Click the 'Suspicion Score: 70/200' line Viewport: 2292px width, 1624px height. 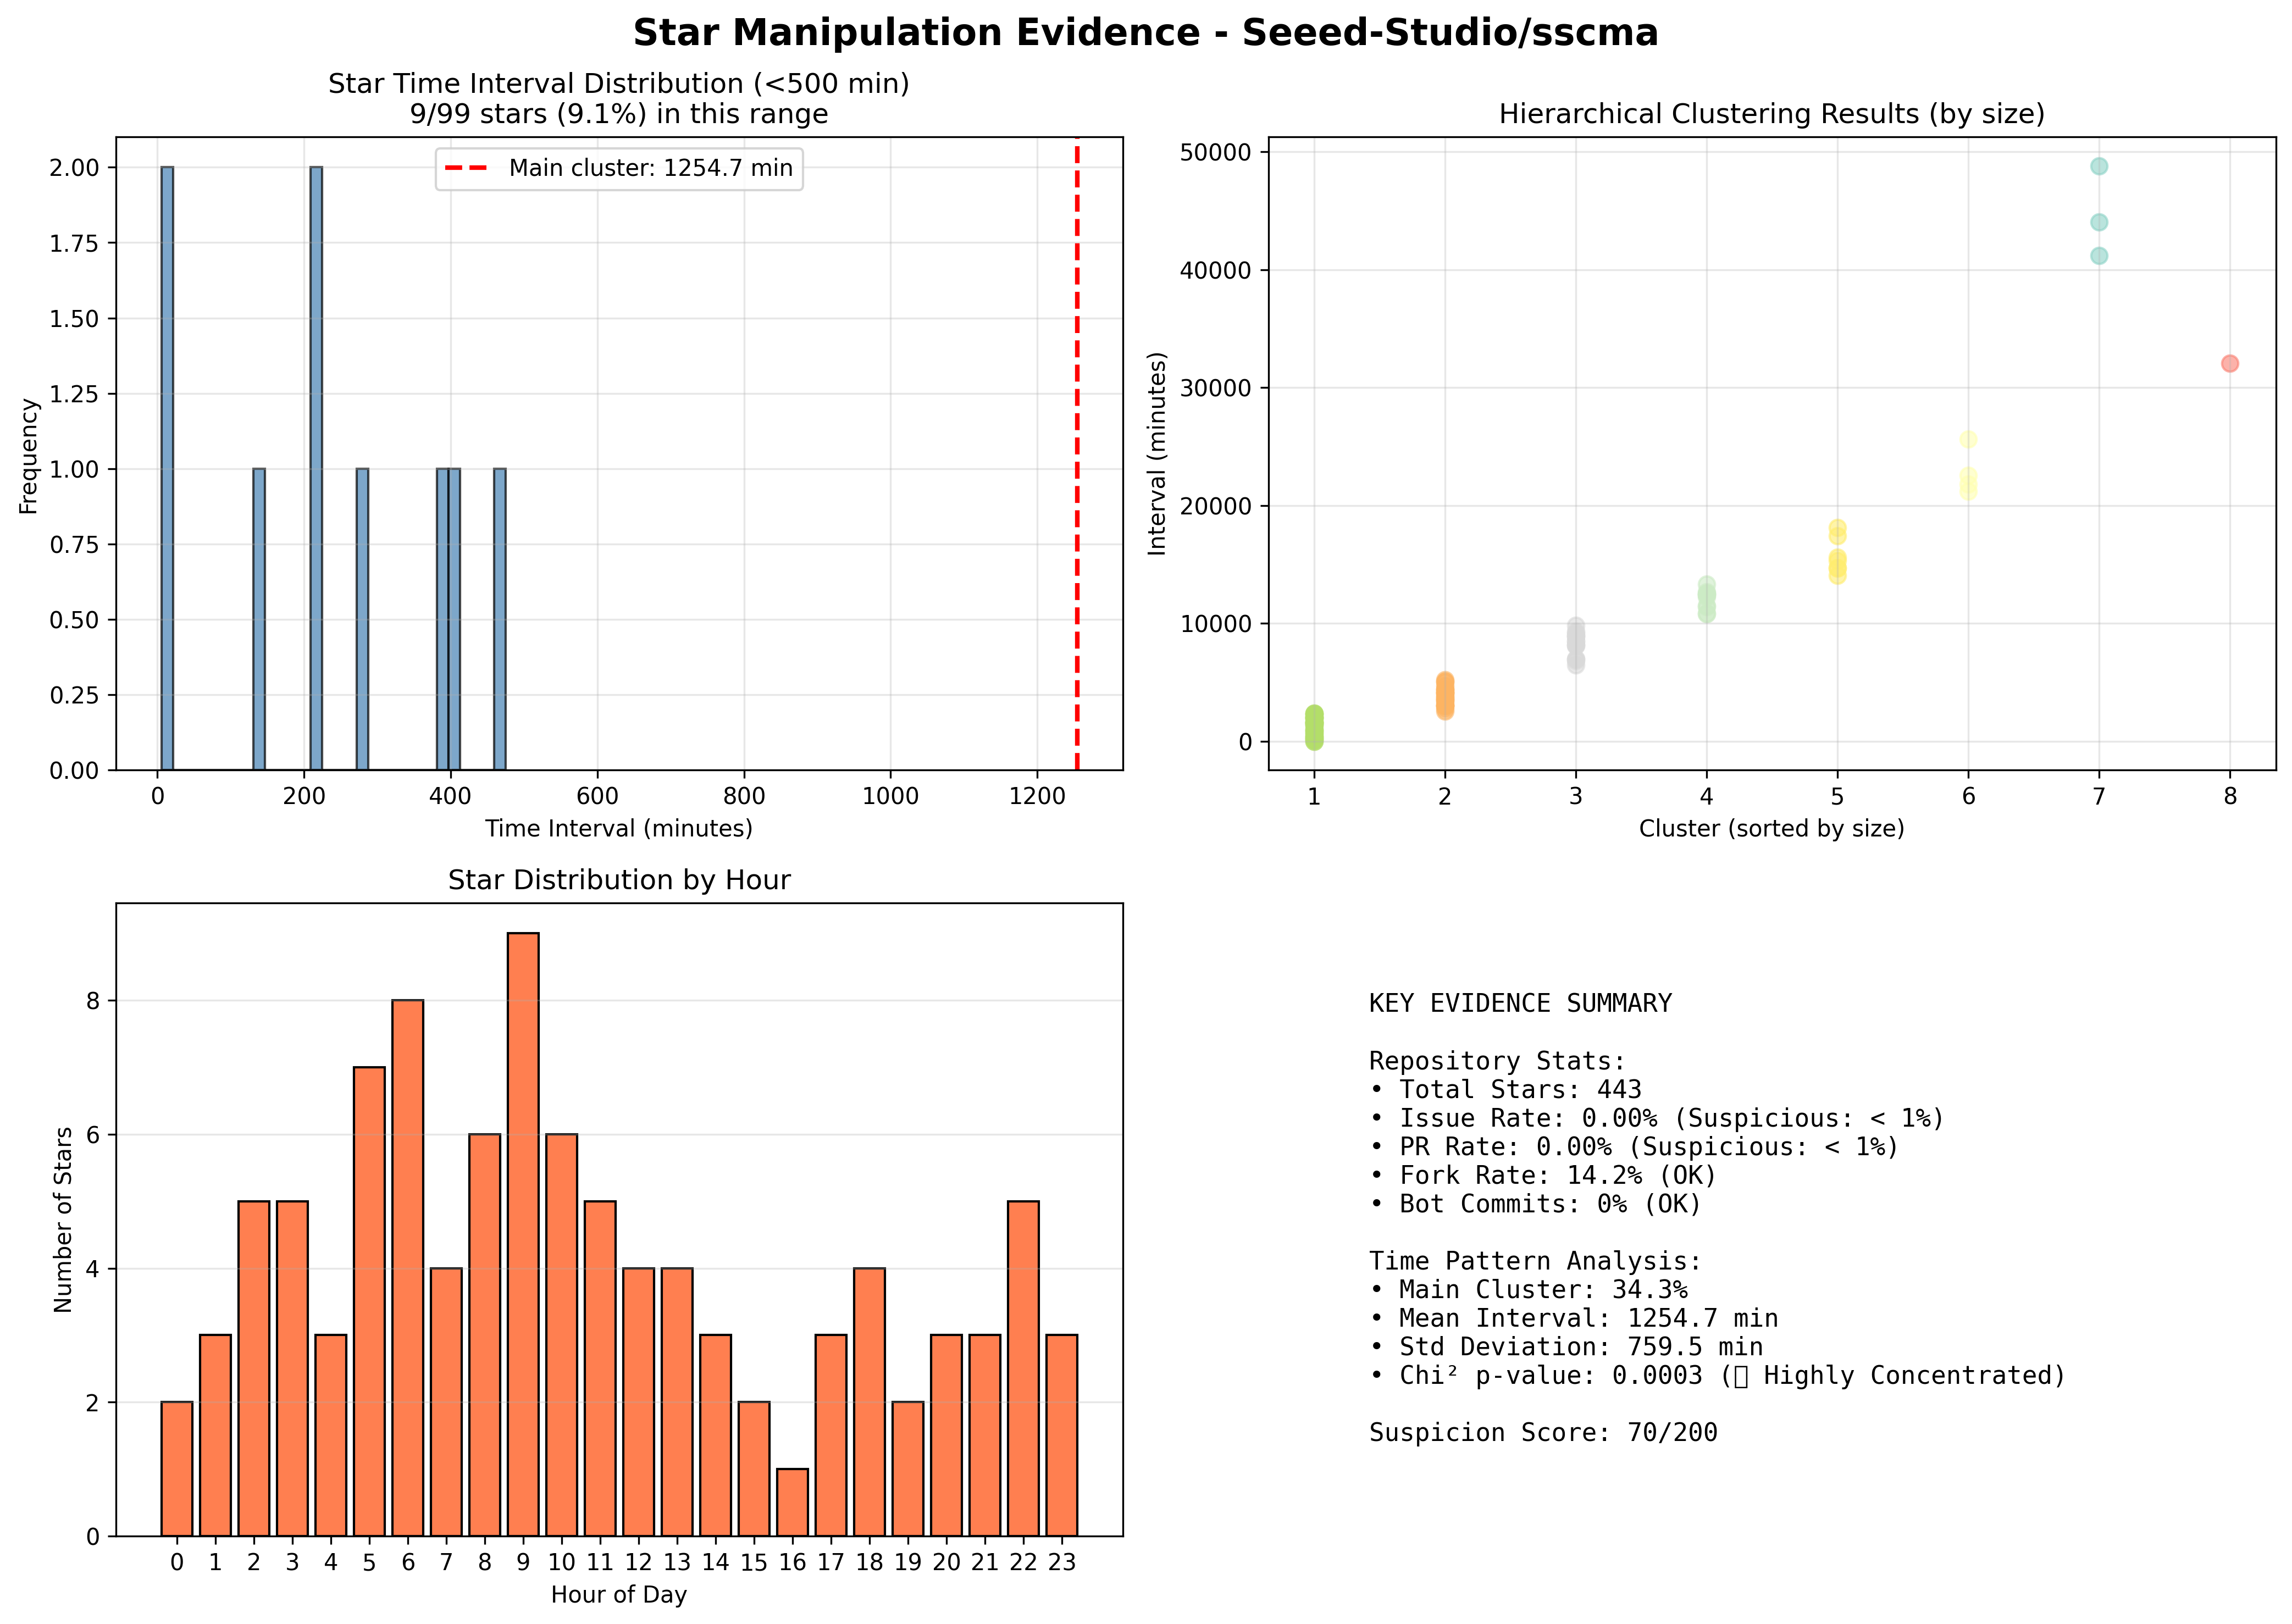coord(1543,1433)
